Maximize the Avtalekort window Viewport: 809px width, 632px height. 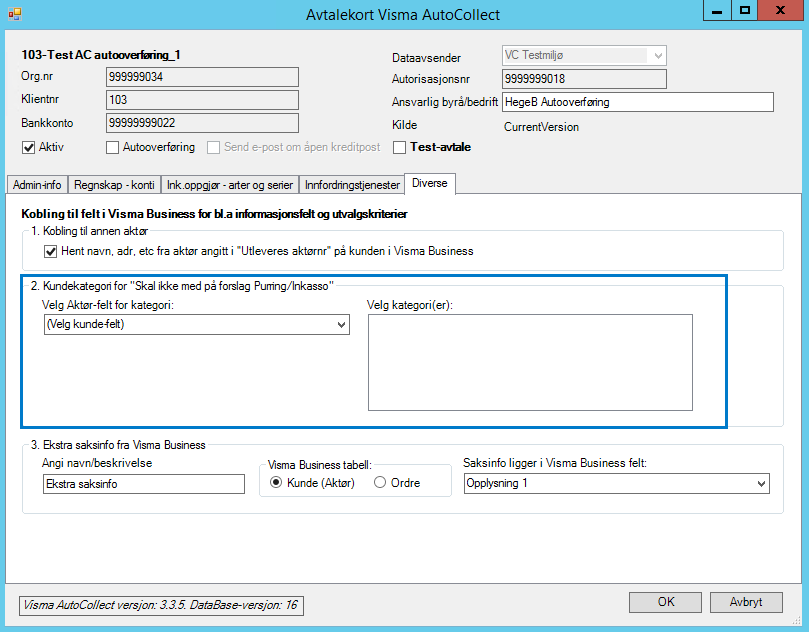click(x=745, y=10)
